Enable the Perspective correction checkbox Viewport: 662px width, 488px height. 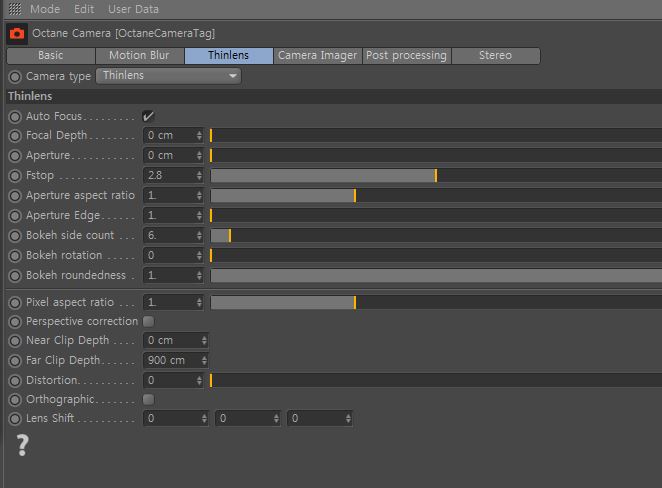pyautogui.click(x=149, y=321)
